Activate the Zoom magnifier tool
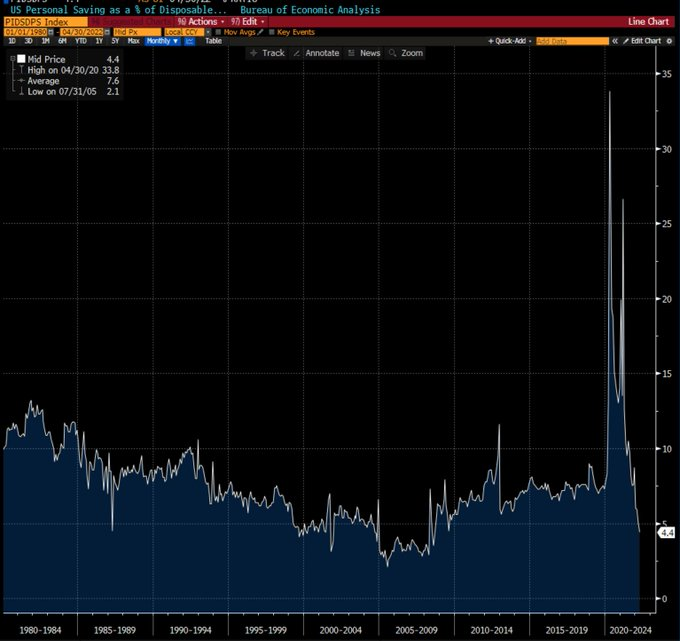Image resolution: width=680 pixels, height=641 pixels. click(406, 53)
